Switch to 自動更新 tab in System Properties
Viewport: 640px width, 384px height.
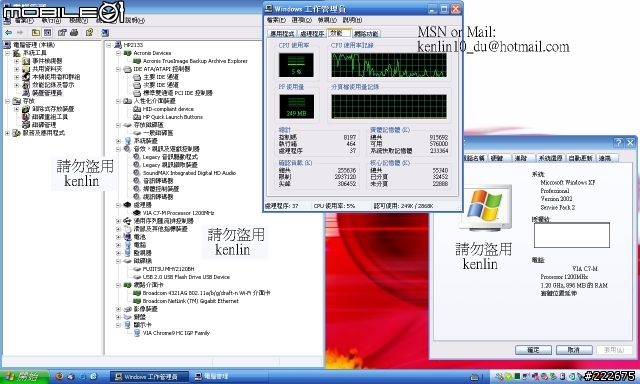(x=581, y=158)
